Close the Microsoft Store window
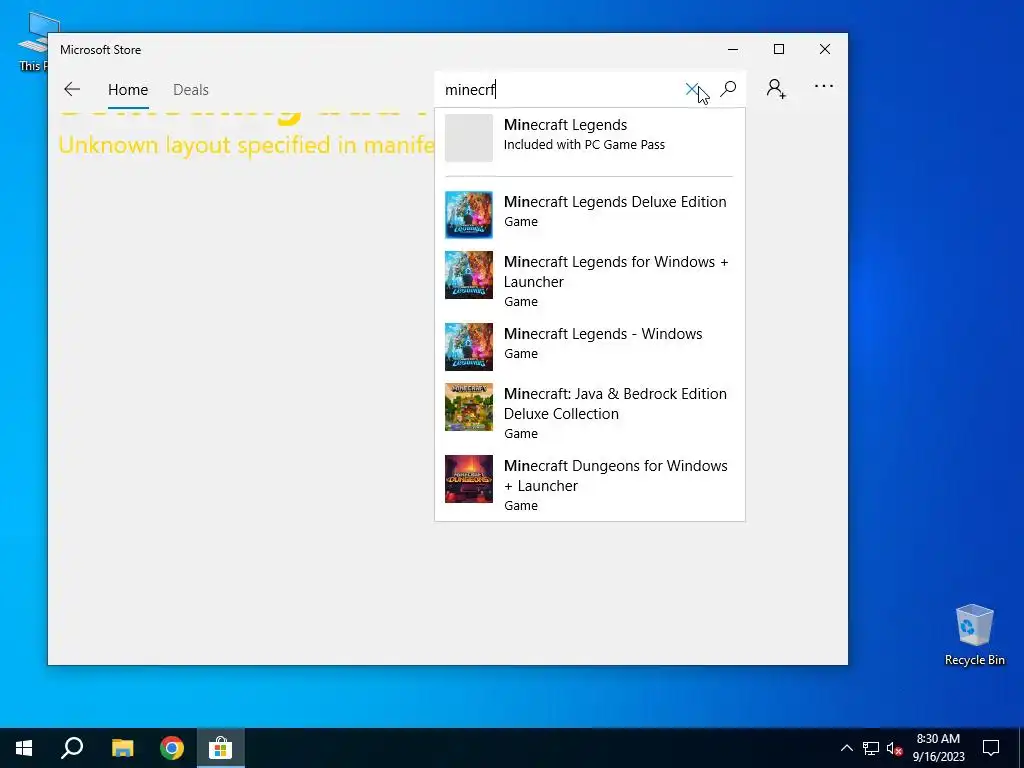The width and height of the screenshot is (1024, 768). click(825, 50)
